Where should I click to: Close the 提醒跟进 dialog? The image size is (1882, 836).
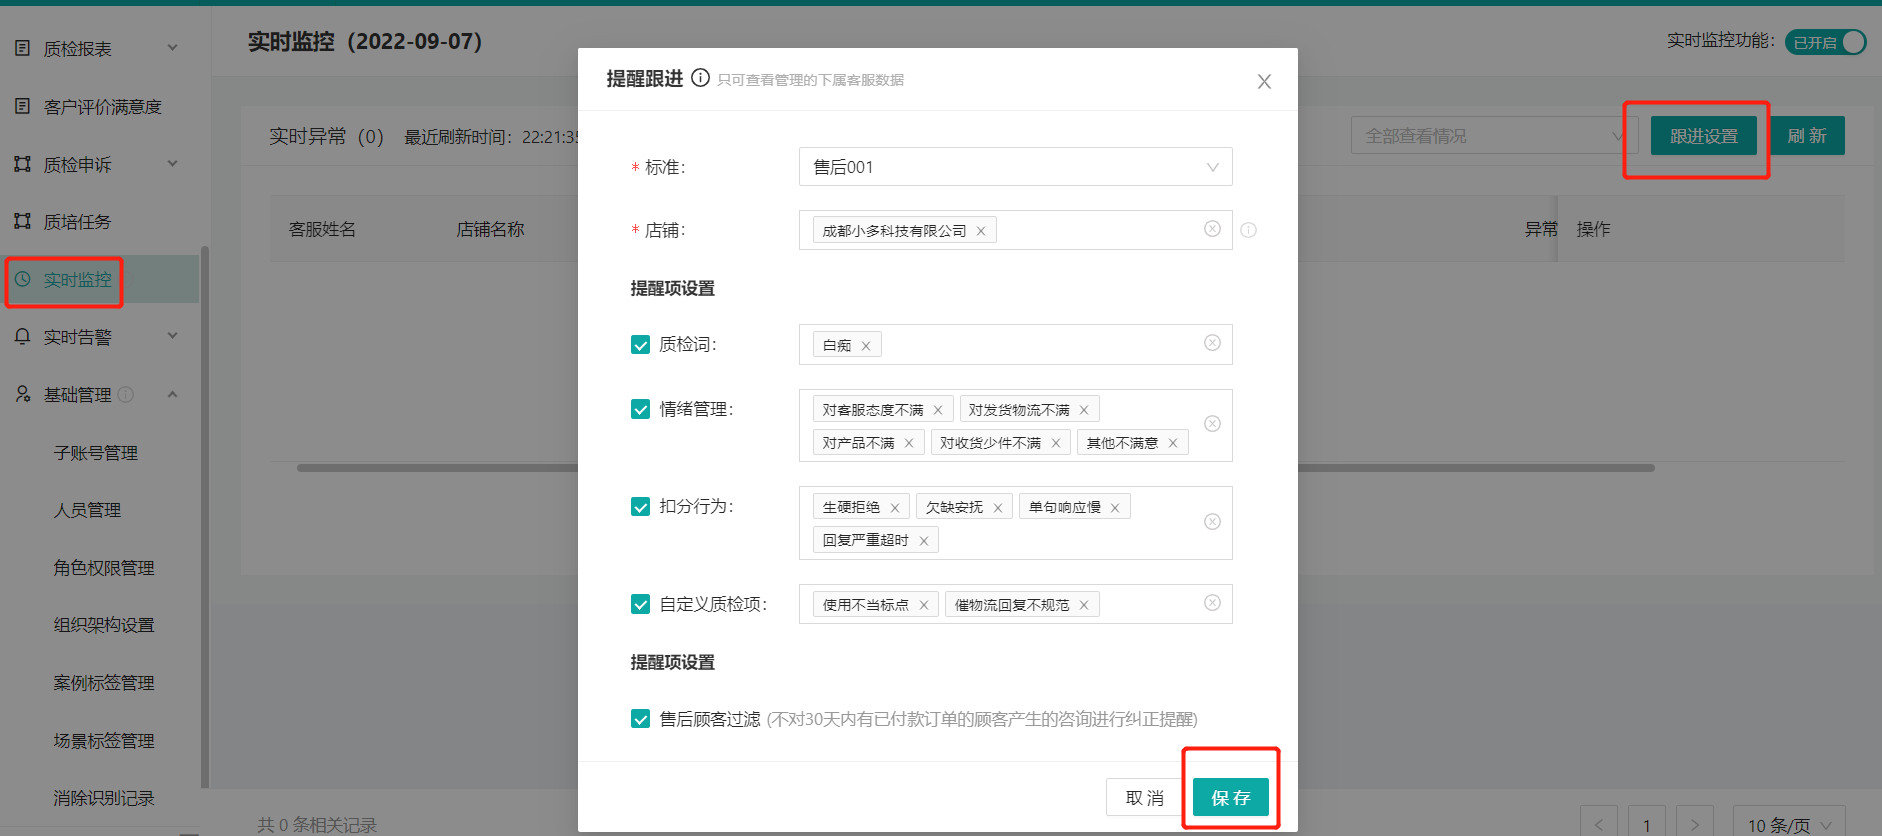[x=1264, y=82]
